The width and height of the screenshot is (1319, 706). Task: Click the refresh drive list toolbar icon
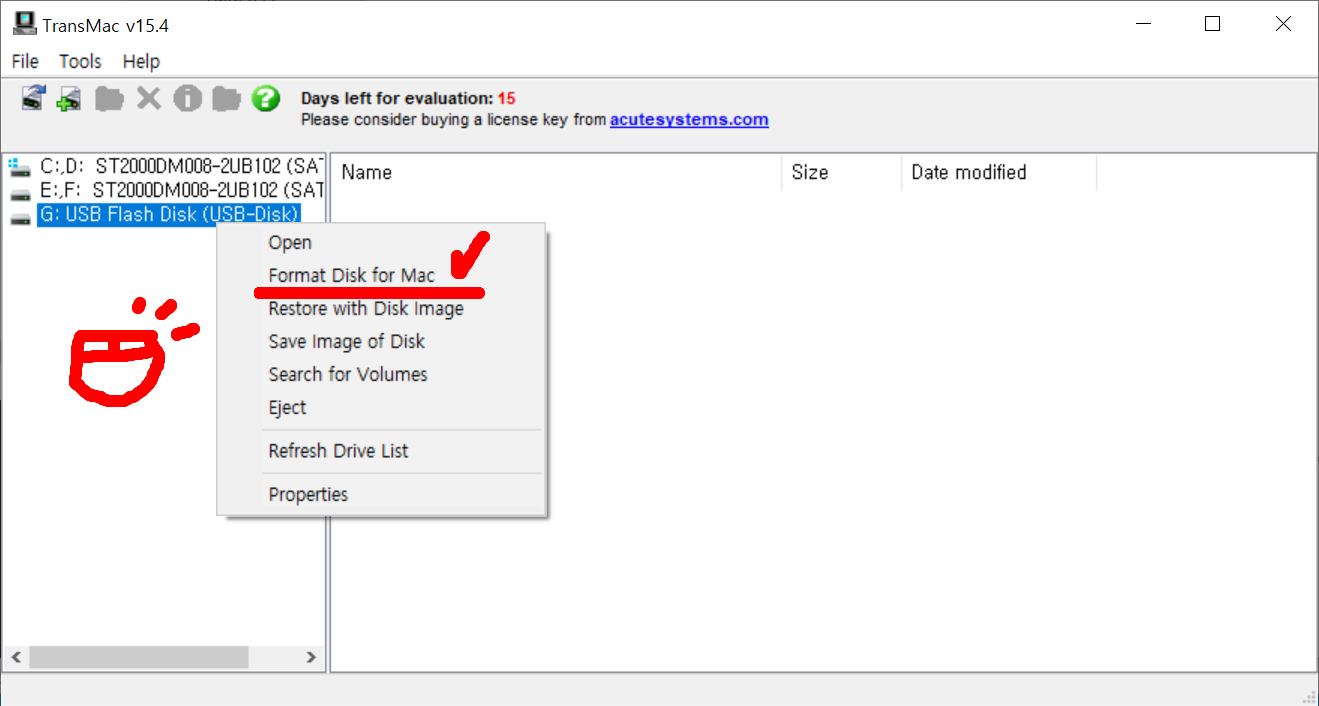pyautogui.click(x=33, y=98)
